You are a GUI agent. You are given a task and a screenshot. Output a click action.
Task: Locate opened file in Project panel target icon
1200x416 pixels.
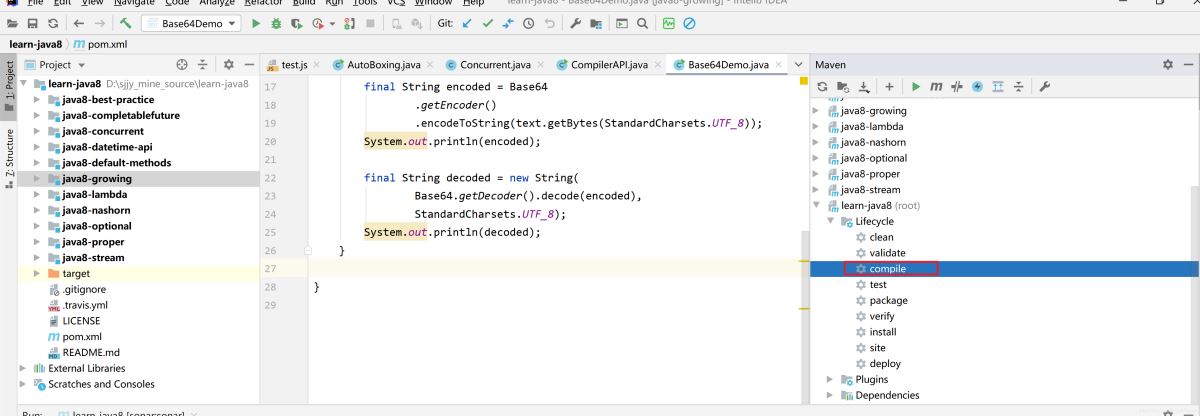coord(181,64)
